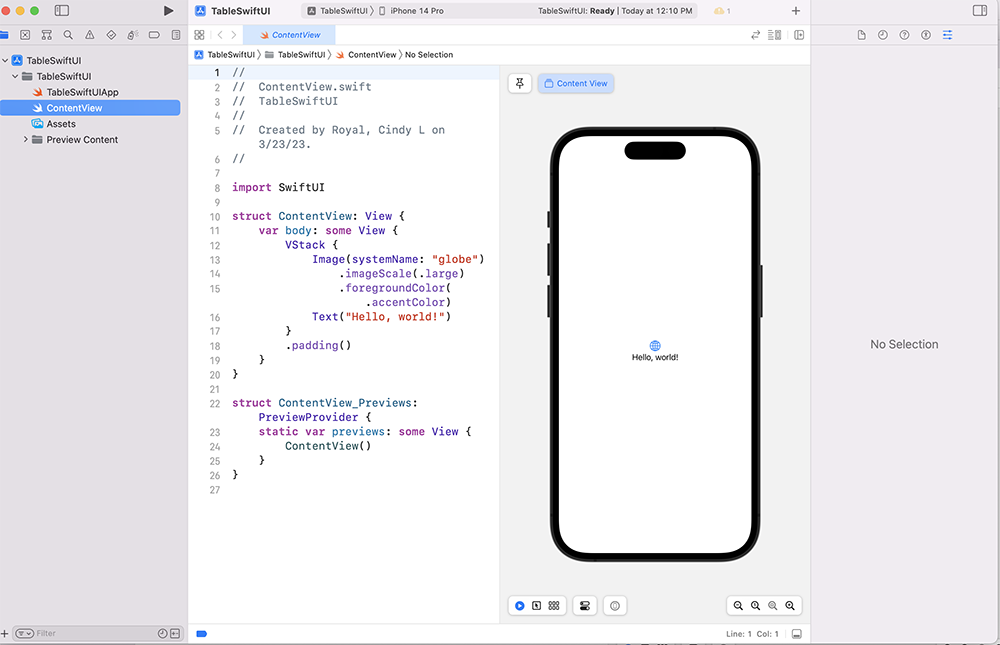
Task: Expand the Preview Content folder
Action: pos(25,140)
